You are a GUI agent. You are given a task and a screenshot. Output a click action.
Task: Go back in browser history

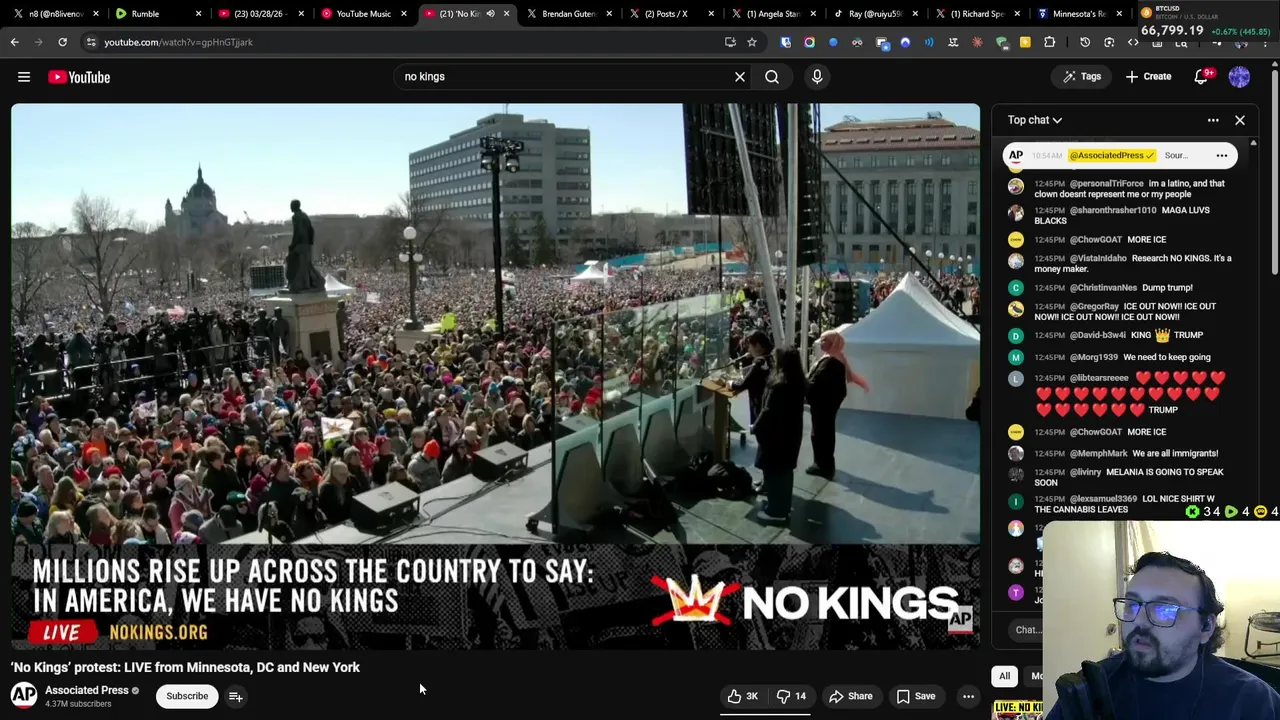14,42
